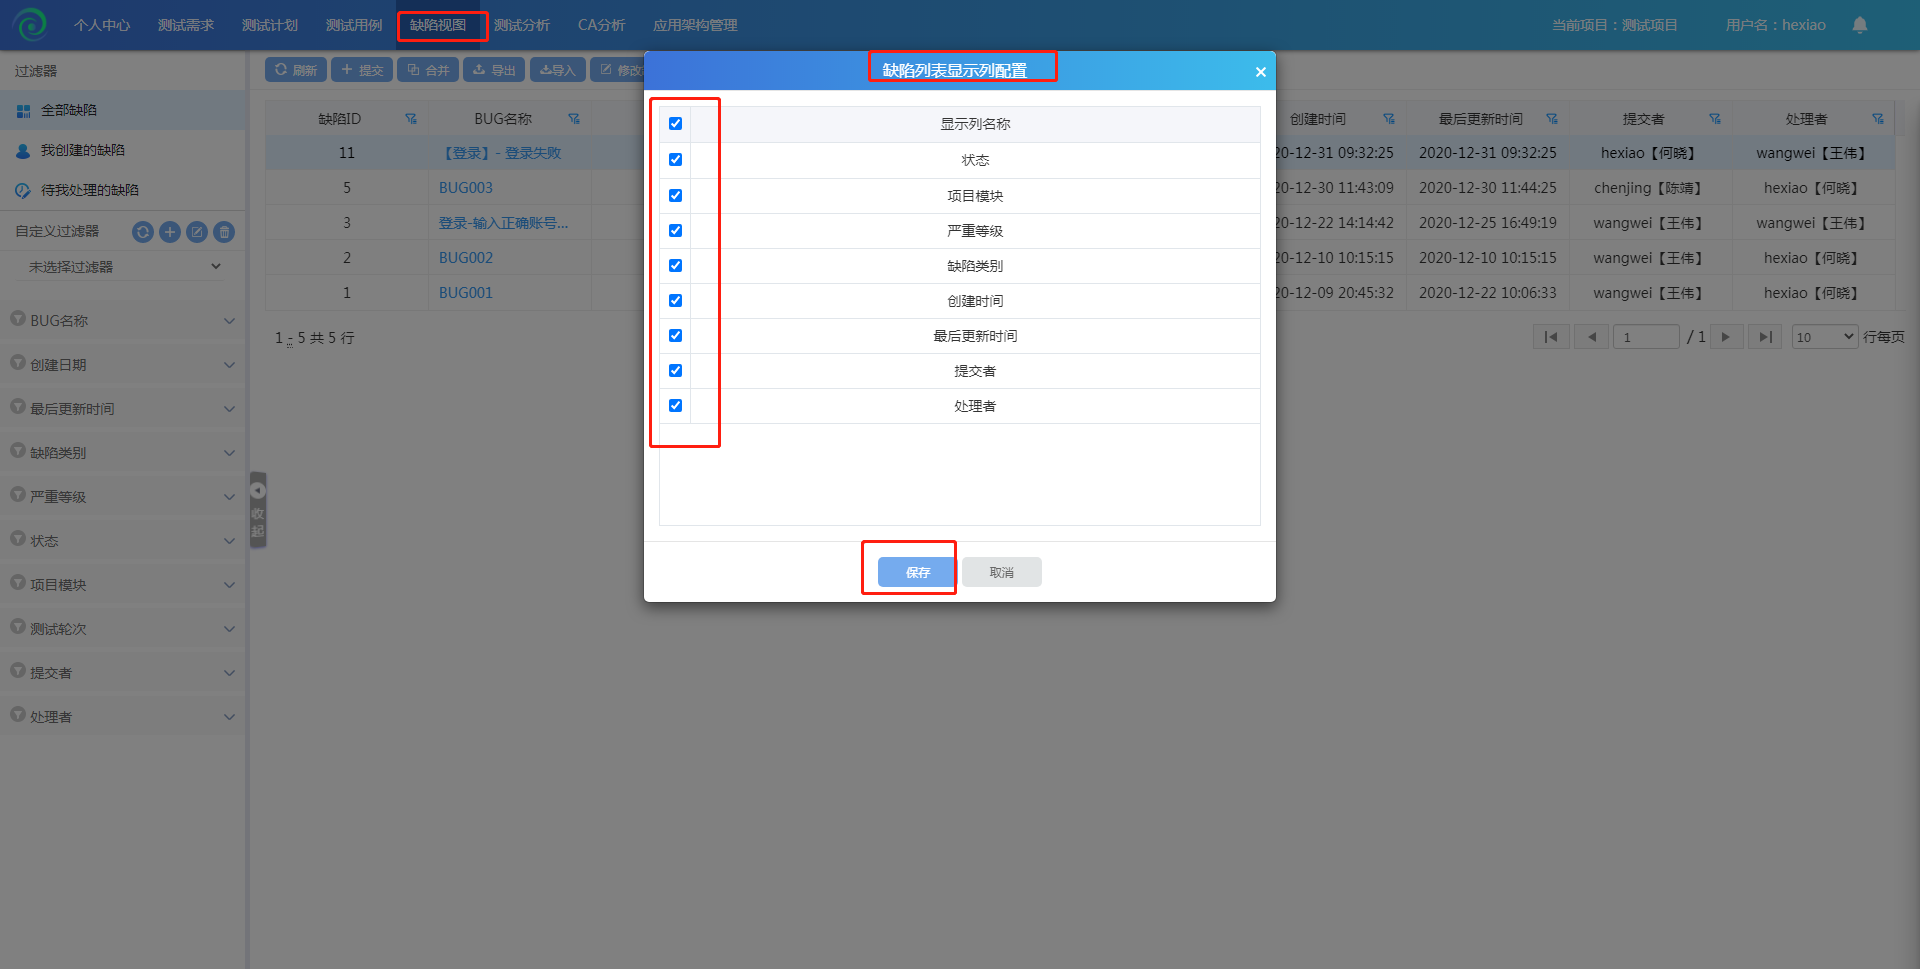Open the 未选择过滤器 dropdown
Image resolution: width=1920 pixels, height=969 pixels.
(124, 267)
